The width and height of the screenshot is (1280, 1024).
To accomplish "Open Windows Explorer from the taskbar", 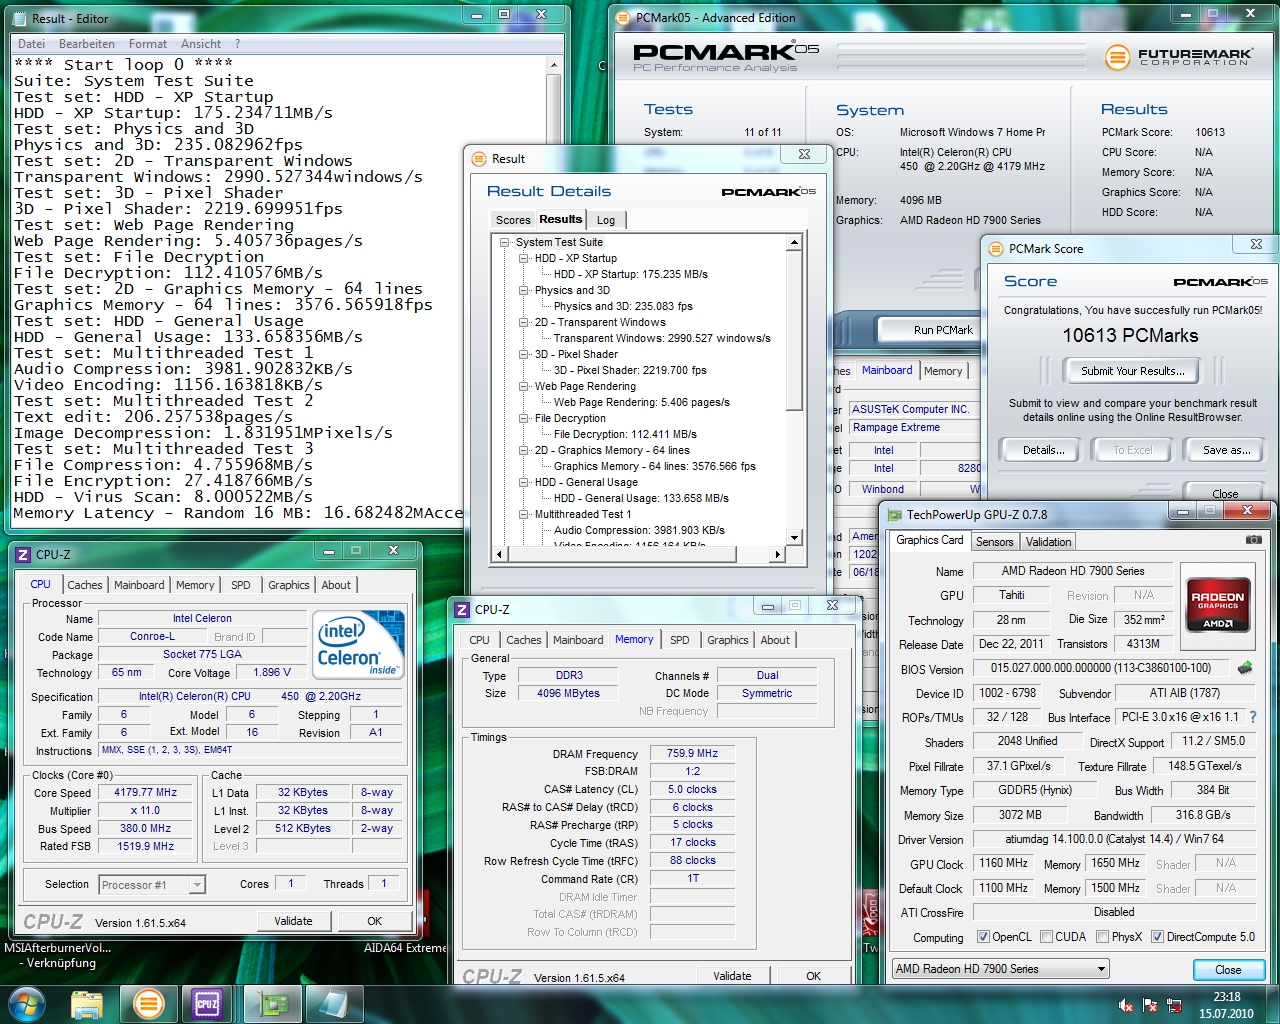I will [x=88, y=1003].
